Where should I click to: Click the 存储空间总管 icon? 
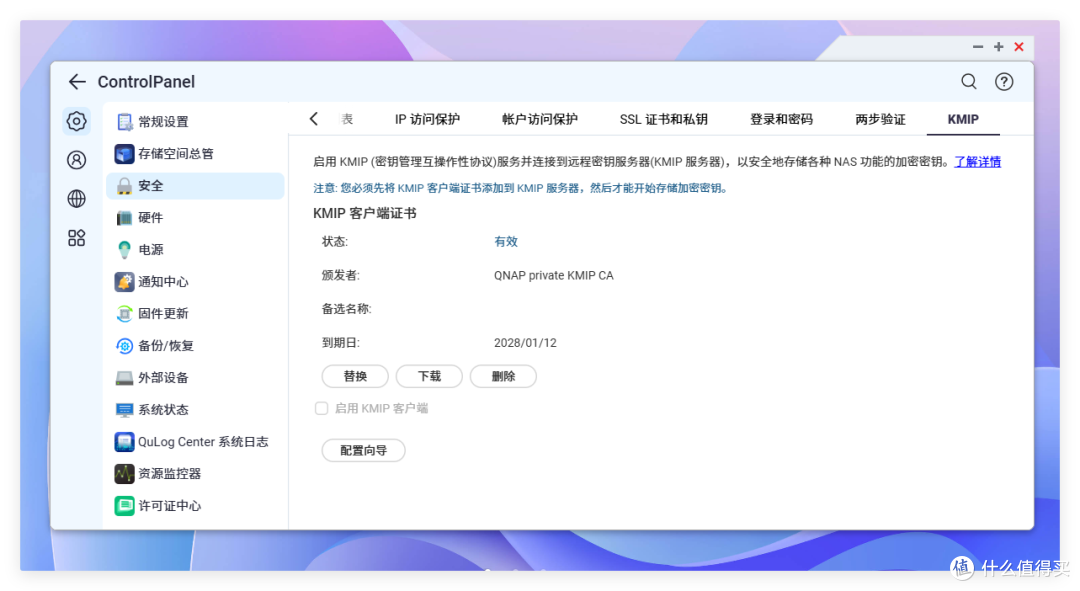125,154
